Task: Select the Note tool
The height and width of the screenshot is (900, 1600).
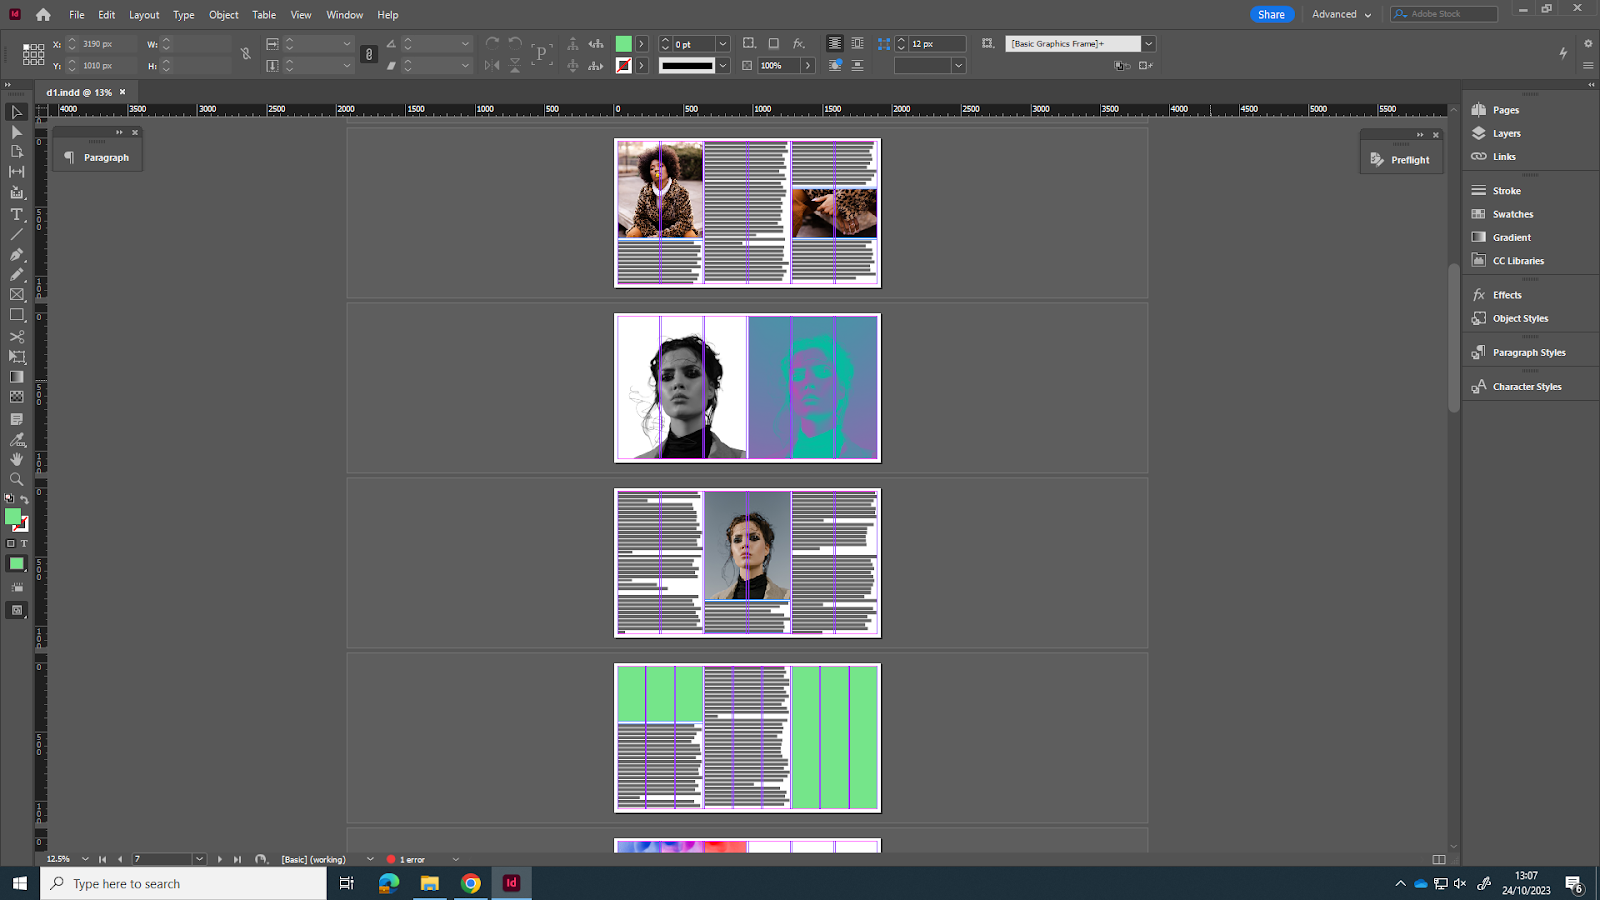Action: click(x=16, y=419)
